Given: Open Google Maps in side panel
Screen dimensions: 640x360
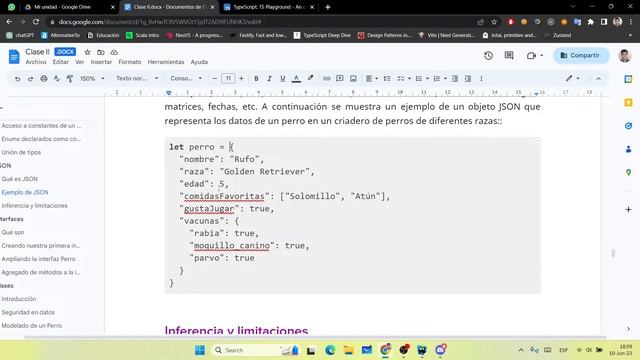Looking at the screenshot, I should pyautogui.click(x=628, y=173).
